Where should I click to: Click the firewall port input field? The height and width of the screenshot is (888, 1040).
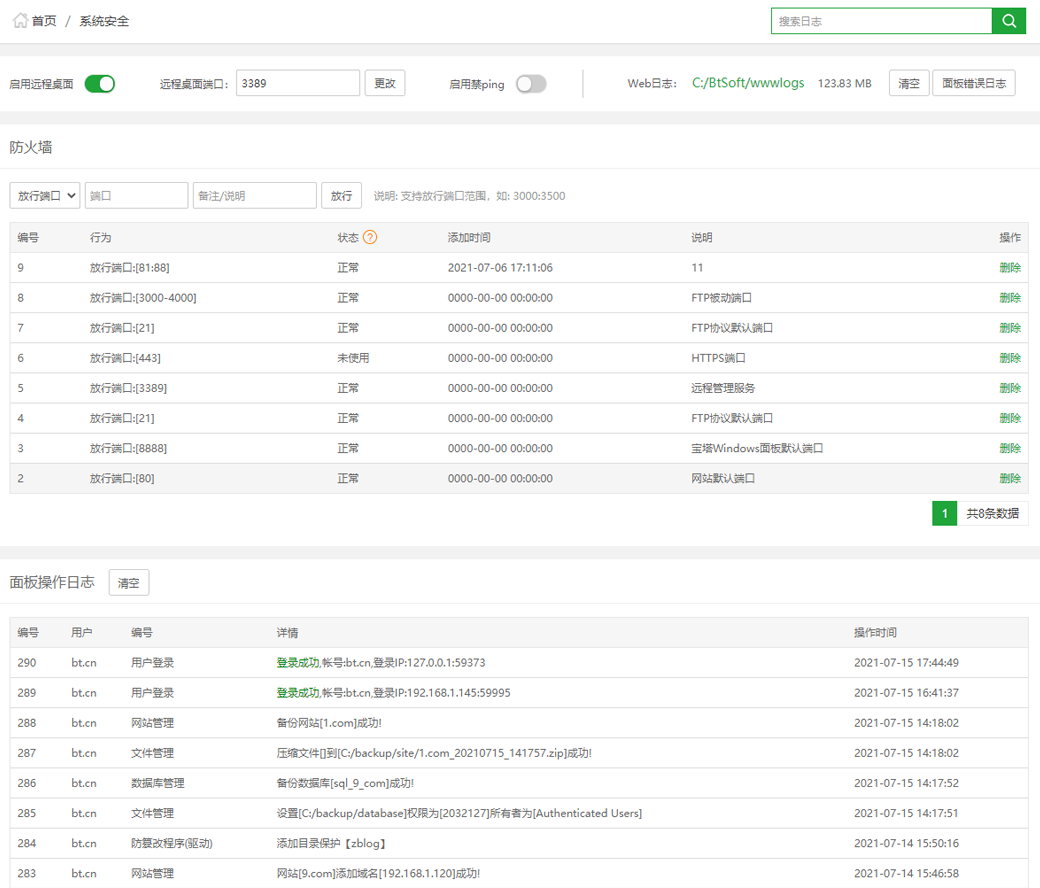pyautogui.click(x=136, y=196)
